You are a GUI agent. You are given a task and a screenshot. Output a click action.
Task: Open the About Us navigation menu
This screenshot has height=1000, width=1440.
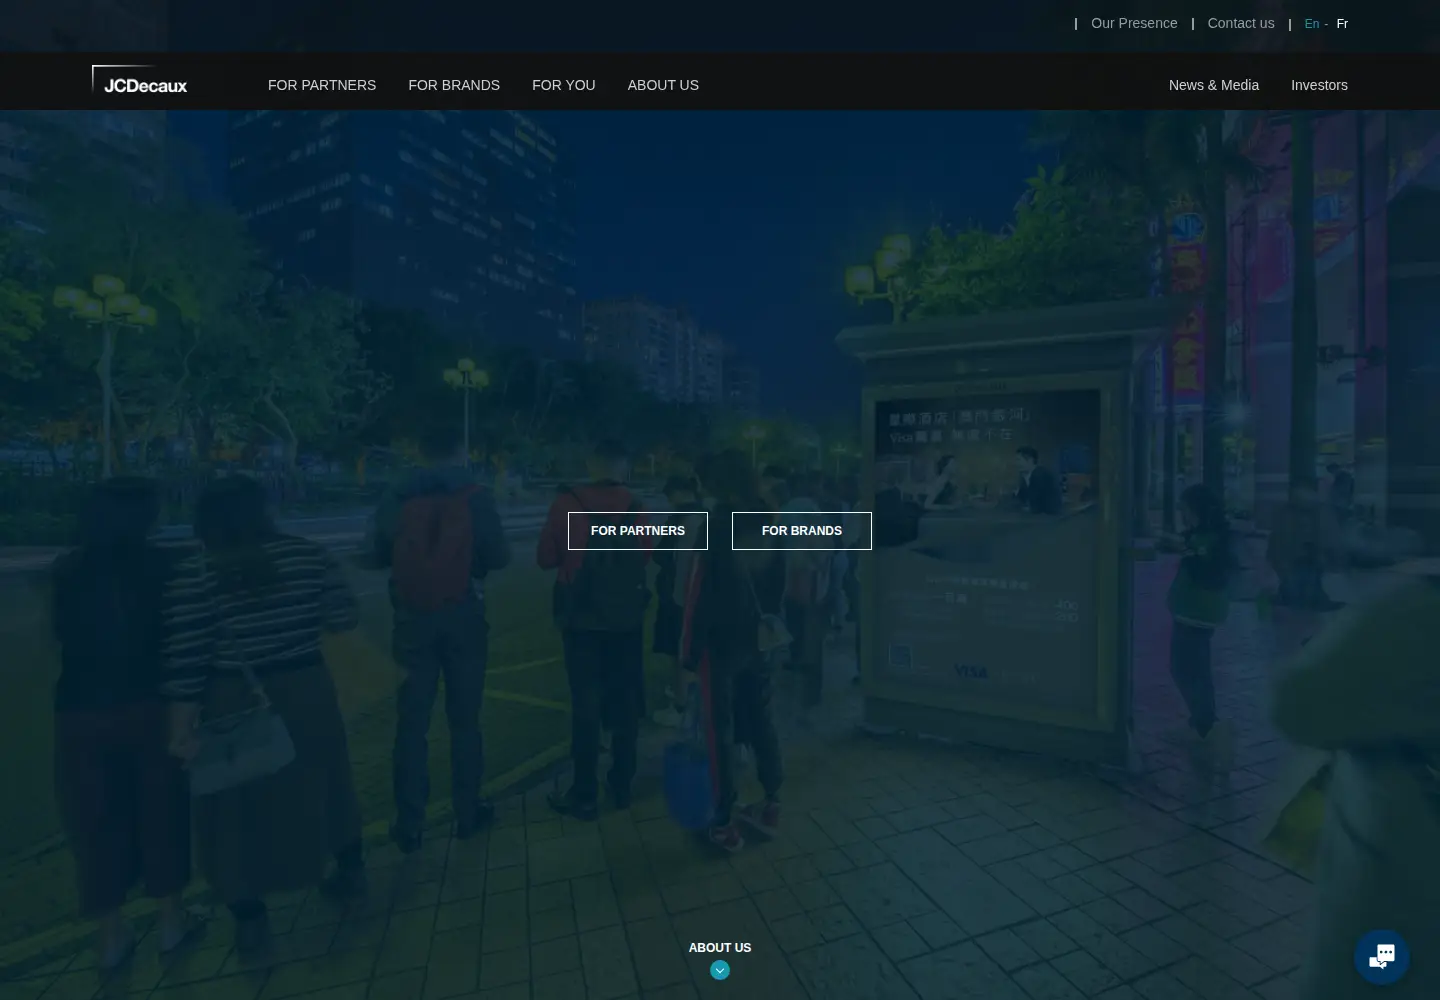point(663,85)
